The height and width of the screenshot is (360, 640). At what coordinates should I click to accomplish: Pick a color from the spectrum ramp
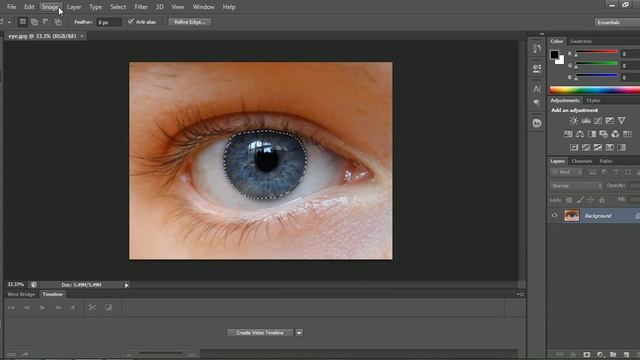tap(595, 90)
